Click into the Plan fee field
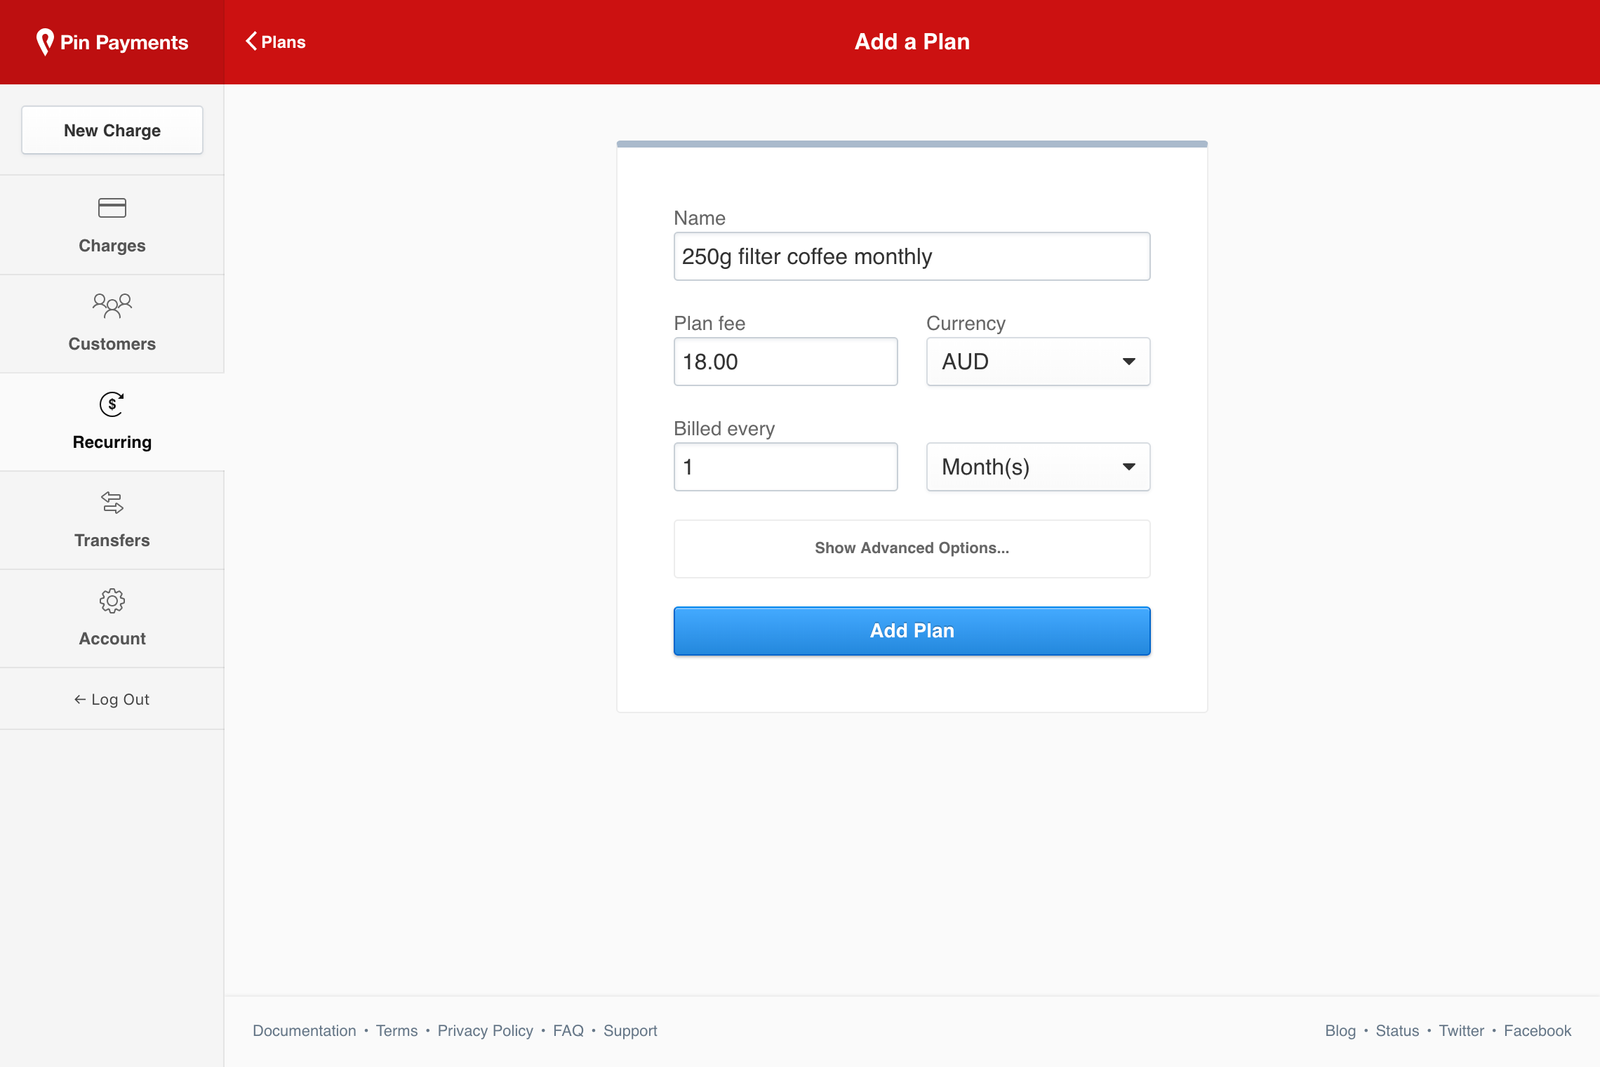This screenshot has width=1600, height=1067. coord(785,362)
